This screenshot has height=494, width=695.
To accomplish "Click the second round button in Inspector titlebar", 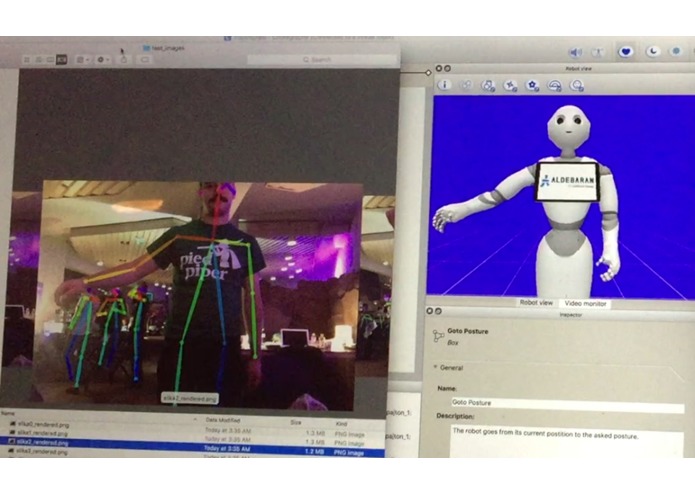I will tap(438, 311).
